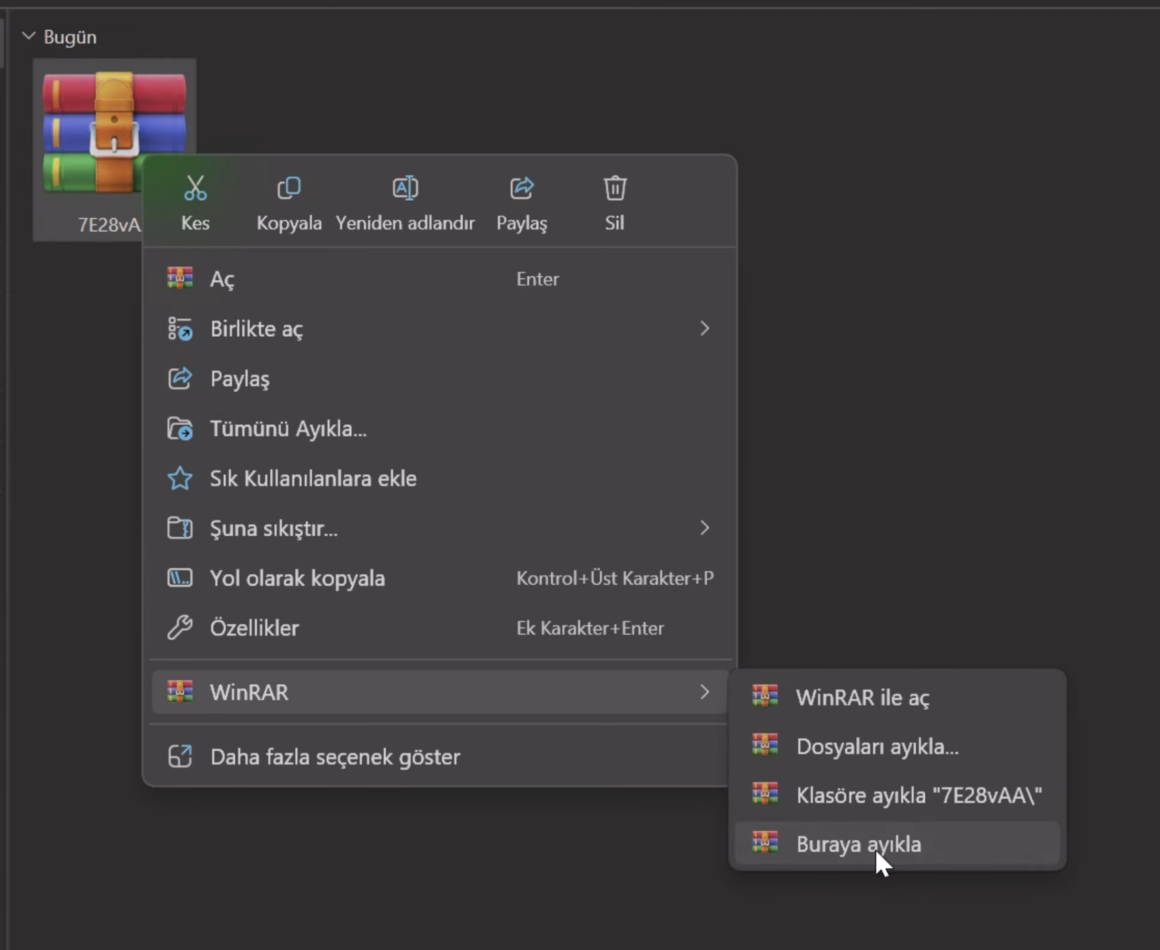Collapse the Bugün group chevron
This screenshot has height=950, width=1160.
28,37
